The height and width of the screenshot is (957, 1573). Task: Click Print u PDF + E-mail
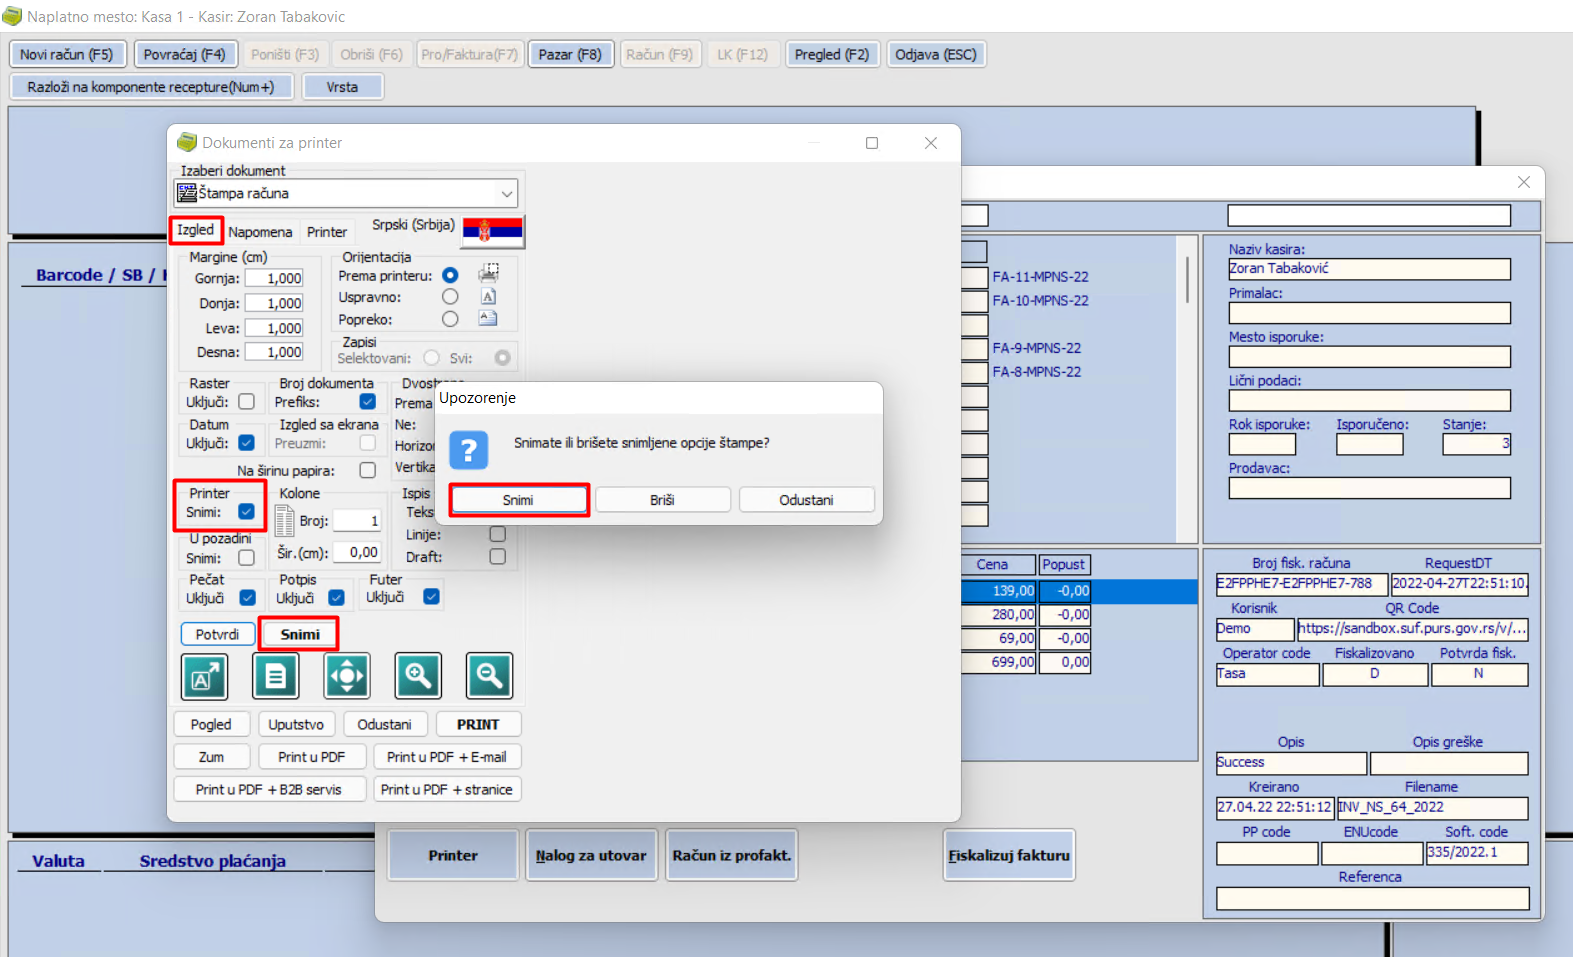click(447, 757)
